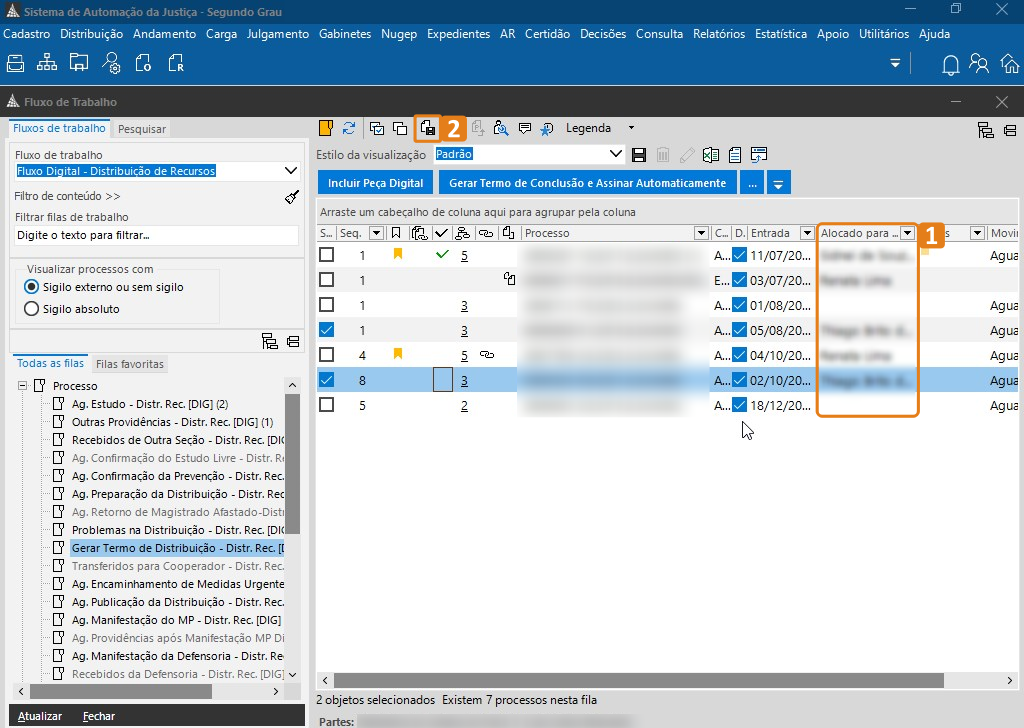Refresh the list with the blue arrows icon
The width and height of the screenshot is (1024, 728).
point(349,128)
